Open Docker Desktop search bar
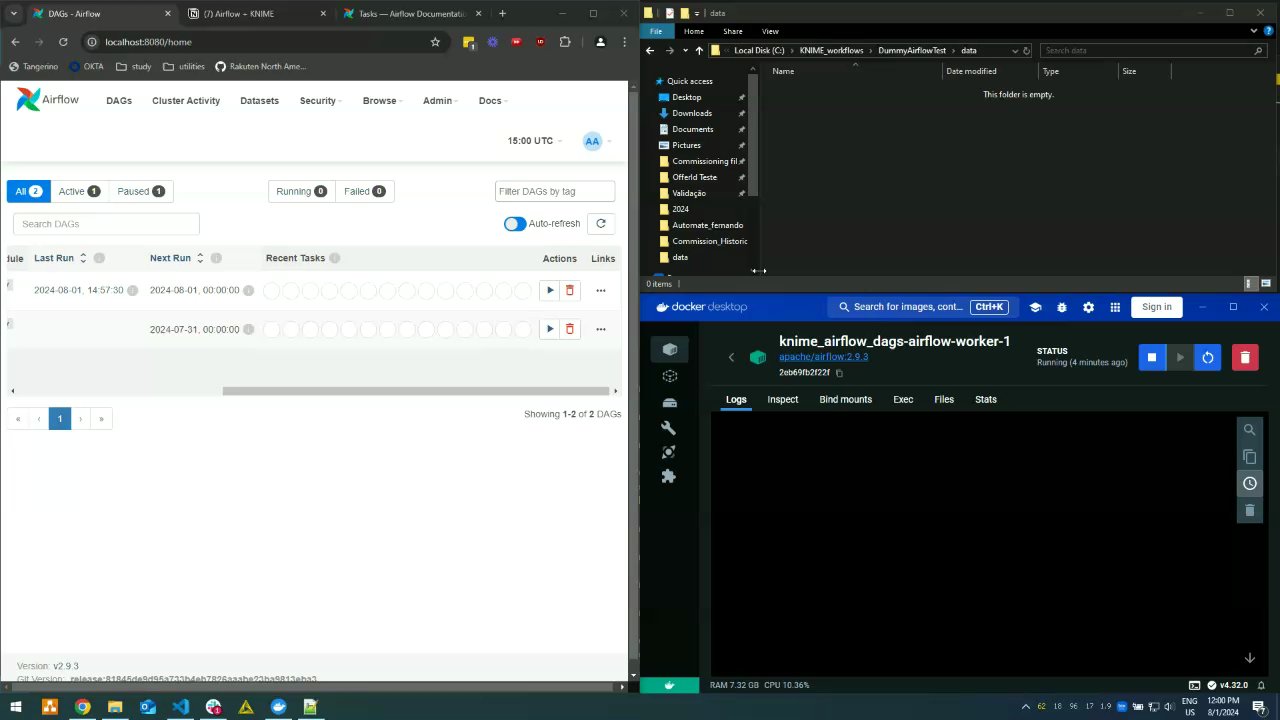This screenshot has height=720, width=1280. point(923,307)
